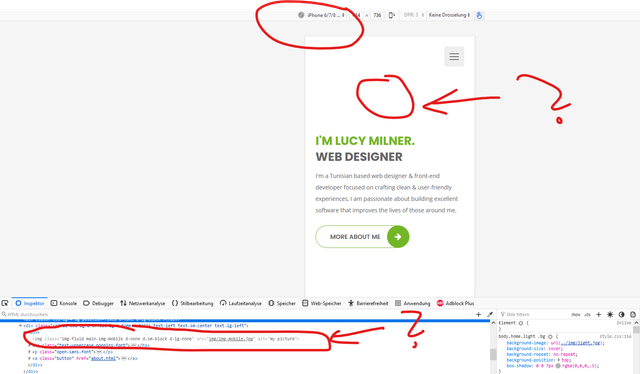Image resolution: width=640 pixels, height=374 pixels.
Task: Click the green arrow circle icon
Action: coord(398,236)
